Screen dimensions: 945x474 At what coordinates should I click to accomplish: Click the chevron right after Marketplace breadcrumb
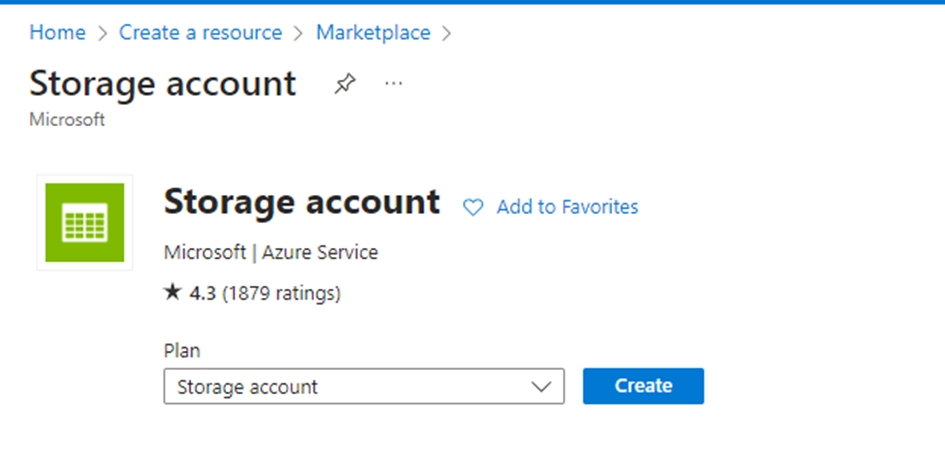tap(446, 34)
